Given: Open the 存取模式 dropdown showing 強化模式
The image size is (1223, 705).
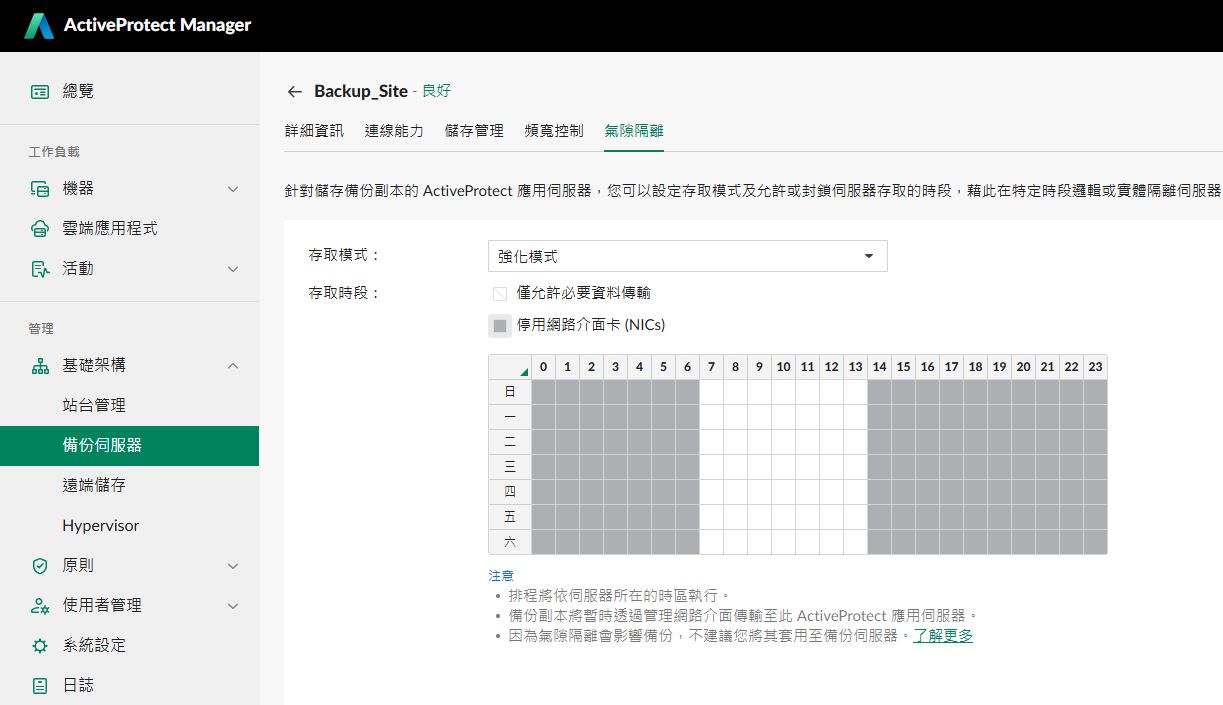Looking at the screenshot, I should click(x=687, y=256).
